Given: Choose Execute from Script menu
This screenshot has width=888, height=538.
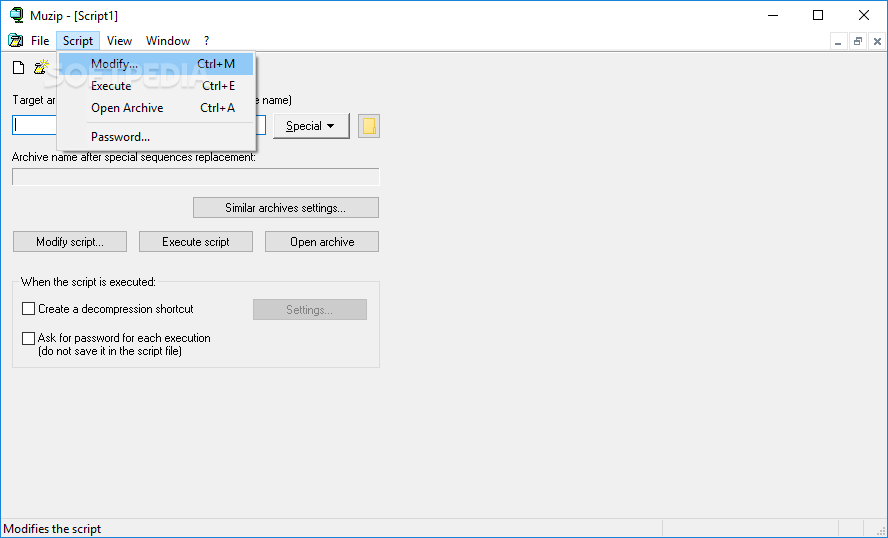Looking at the screenshot, I should coord(156,86).
